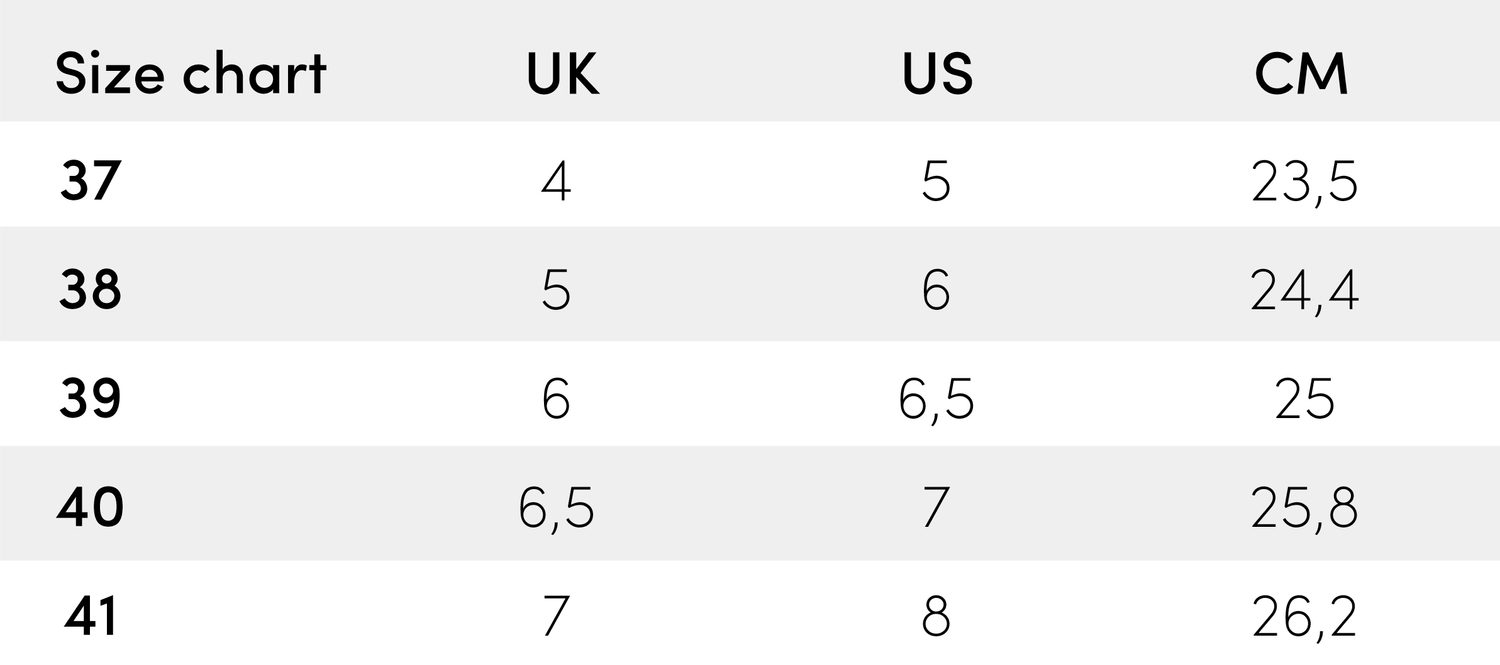Click the 24,4 CM cell
Viewport: 1500px width, 665px height.
[1304, 292]
